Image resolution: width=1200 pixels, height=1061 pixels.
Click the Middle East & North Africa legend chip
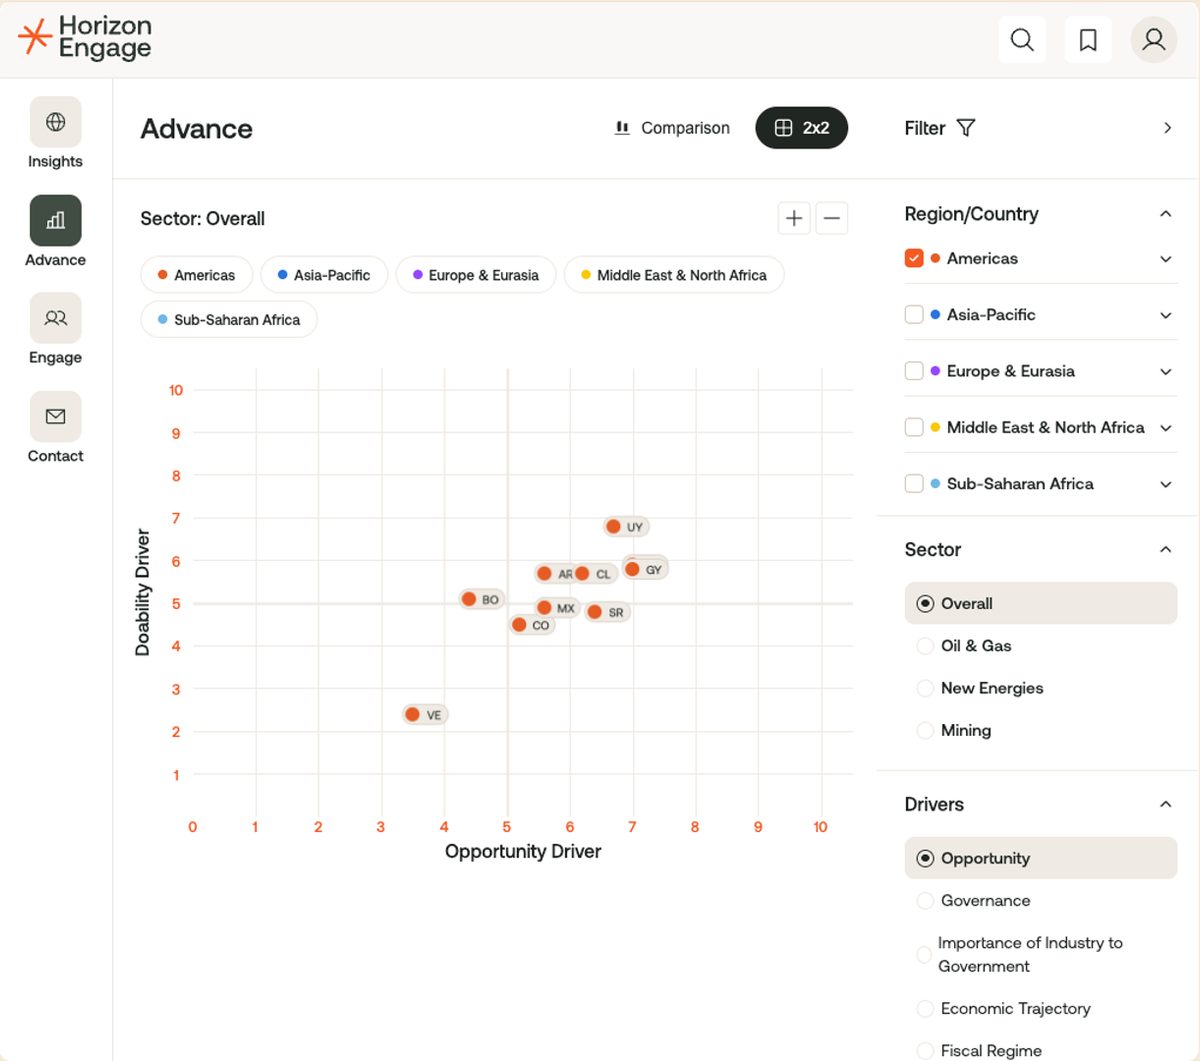coord(674,275)
